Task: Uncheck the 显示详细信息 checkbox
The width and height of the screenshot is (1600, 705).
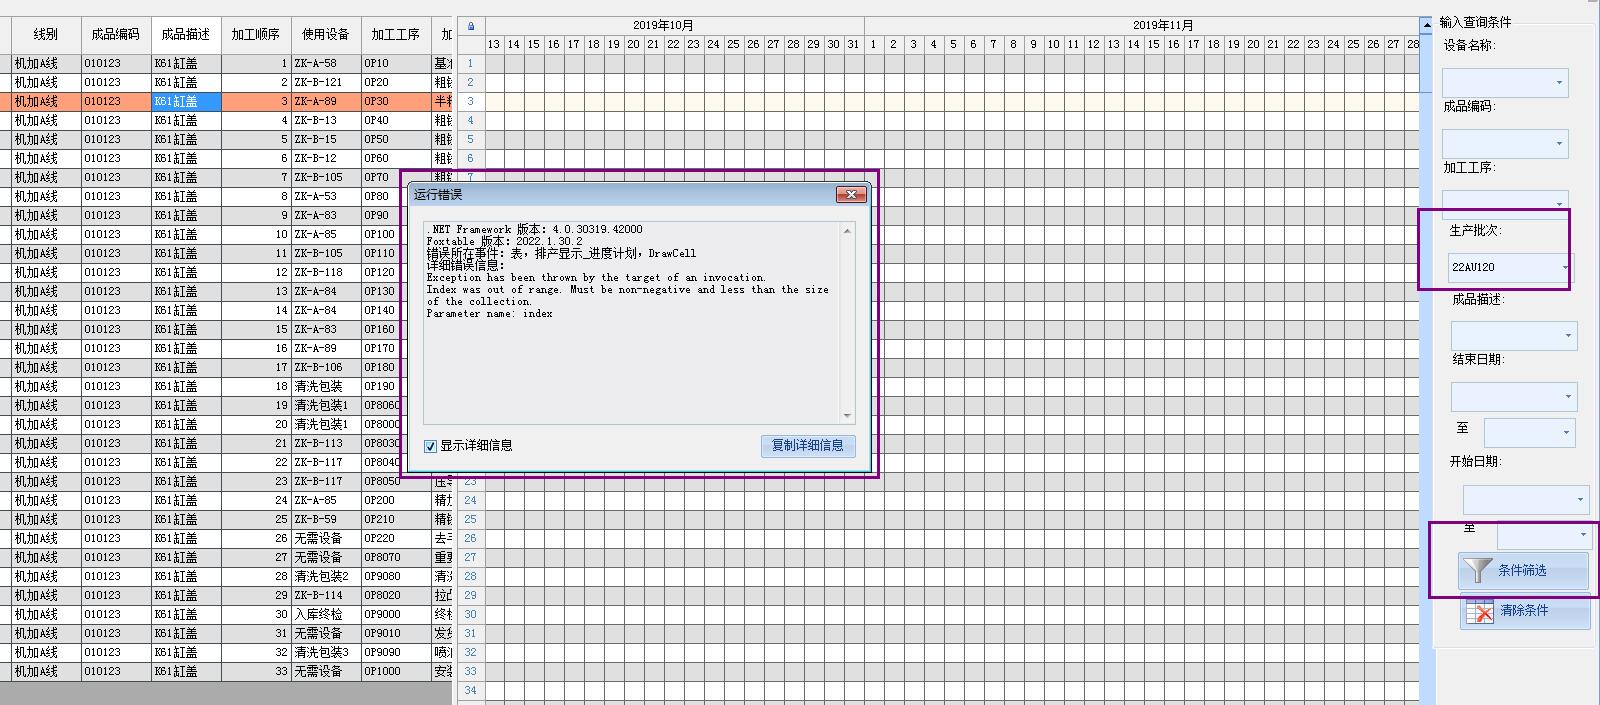Action: click(x=431, y=446)
